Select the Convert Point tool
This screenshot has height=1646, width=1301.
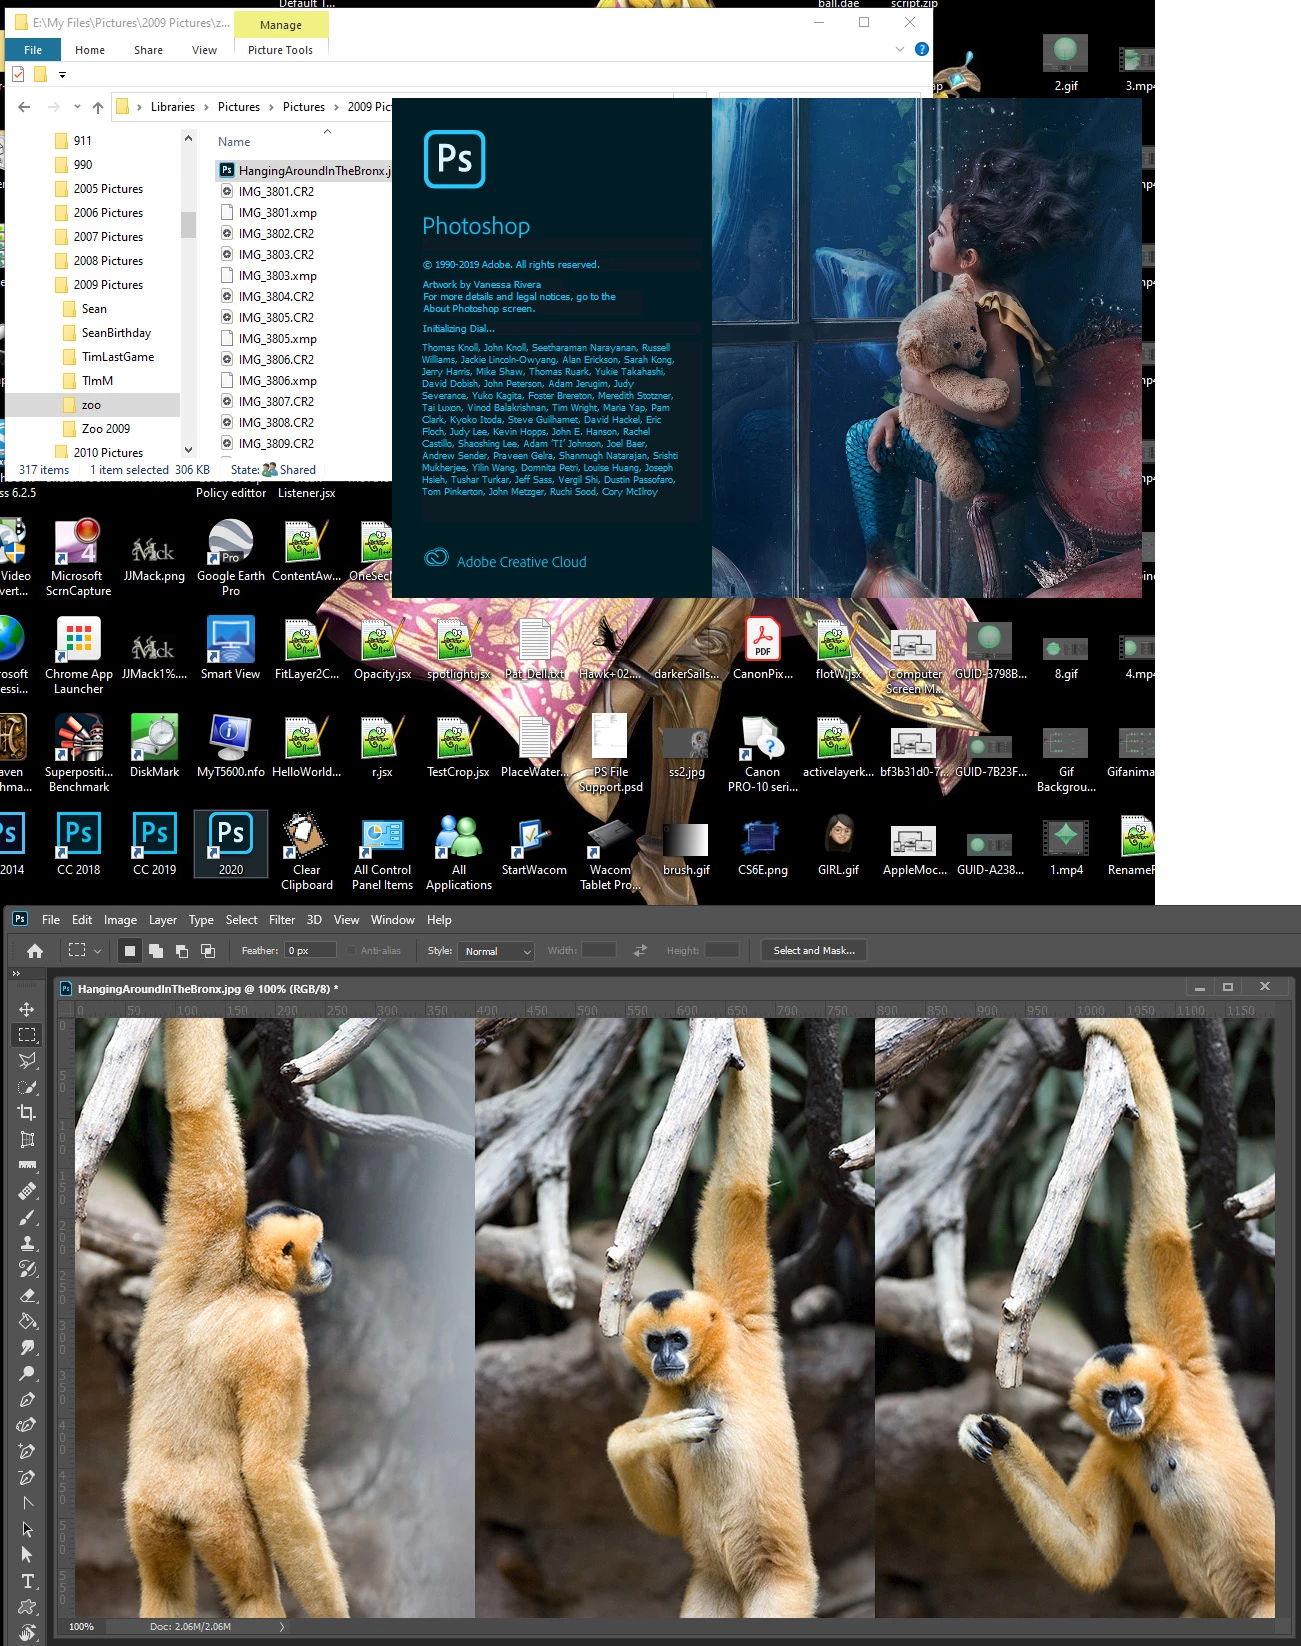pos(27,1503)
